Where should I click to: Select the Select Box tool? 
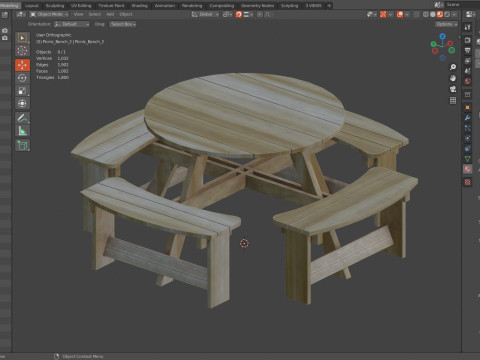point(22,38)
